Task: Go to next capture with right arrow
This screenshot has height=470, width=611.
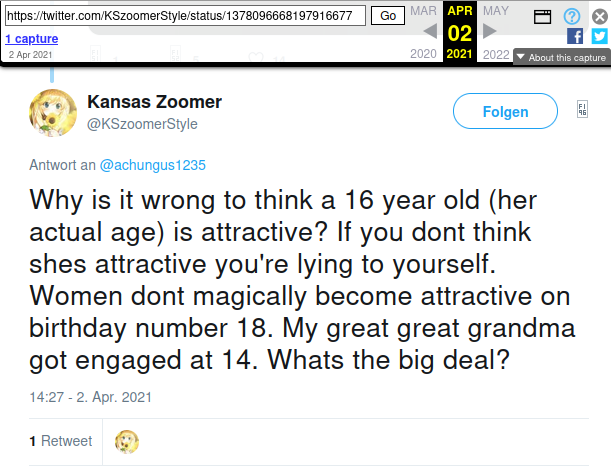Action: click(x=490, y=31)
